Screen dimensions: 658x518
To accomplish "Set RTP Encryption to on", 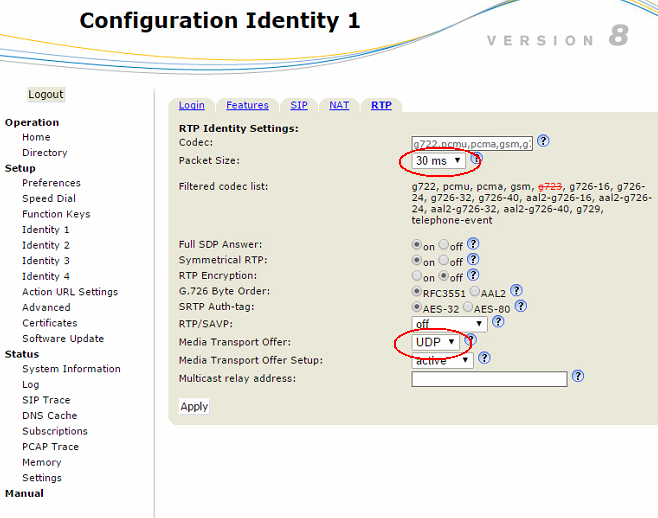I will coord(417,277).
